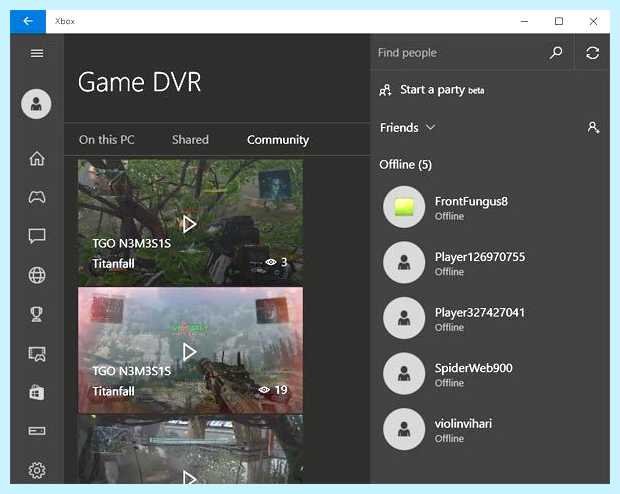
Task: Select the Community tab
Action: [x=278, y=140]
